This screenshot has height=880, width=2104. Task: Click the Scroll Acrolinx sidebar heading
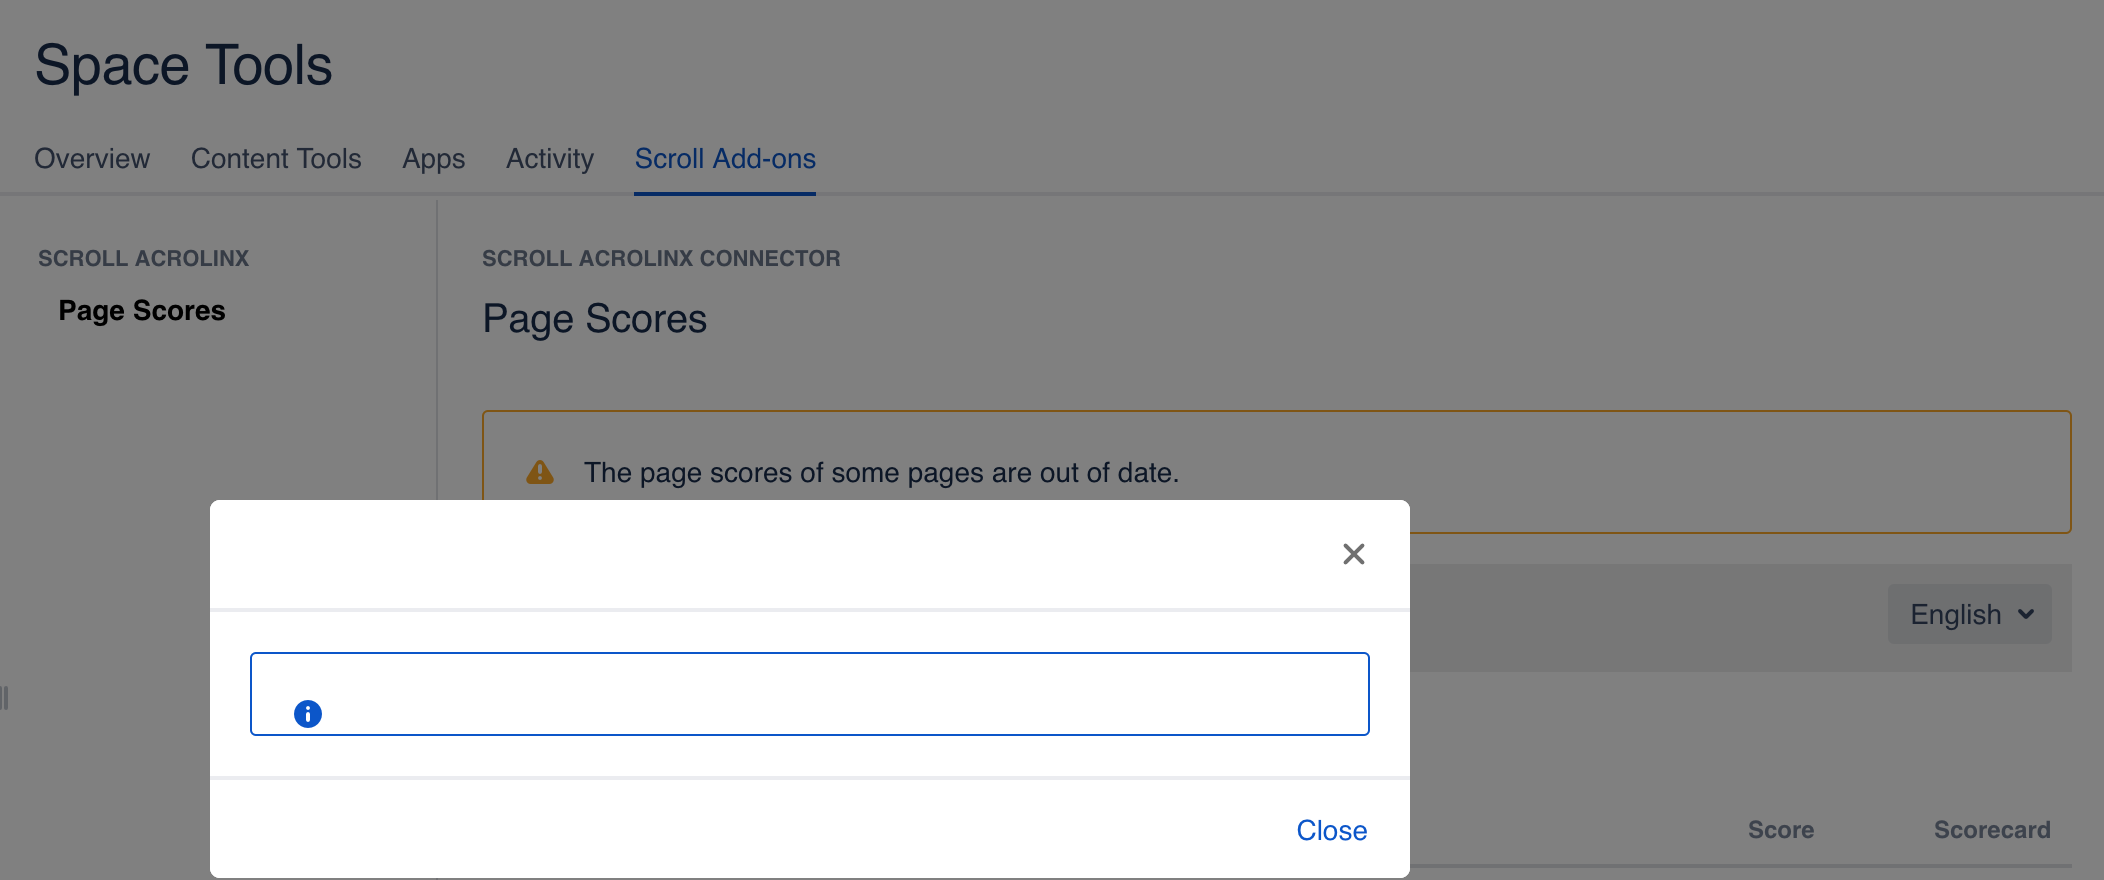point(143,259)
